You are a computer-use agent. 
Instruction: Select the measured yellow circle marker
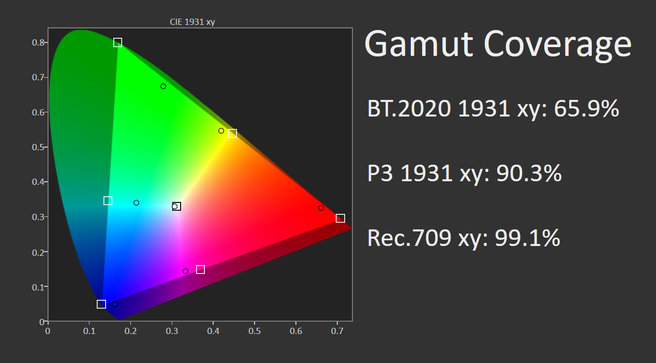221,131
